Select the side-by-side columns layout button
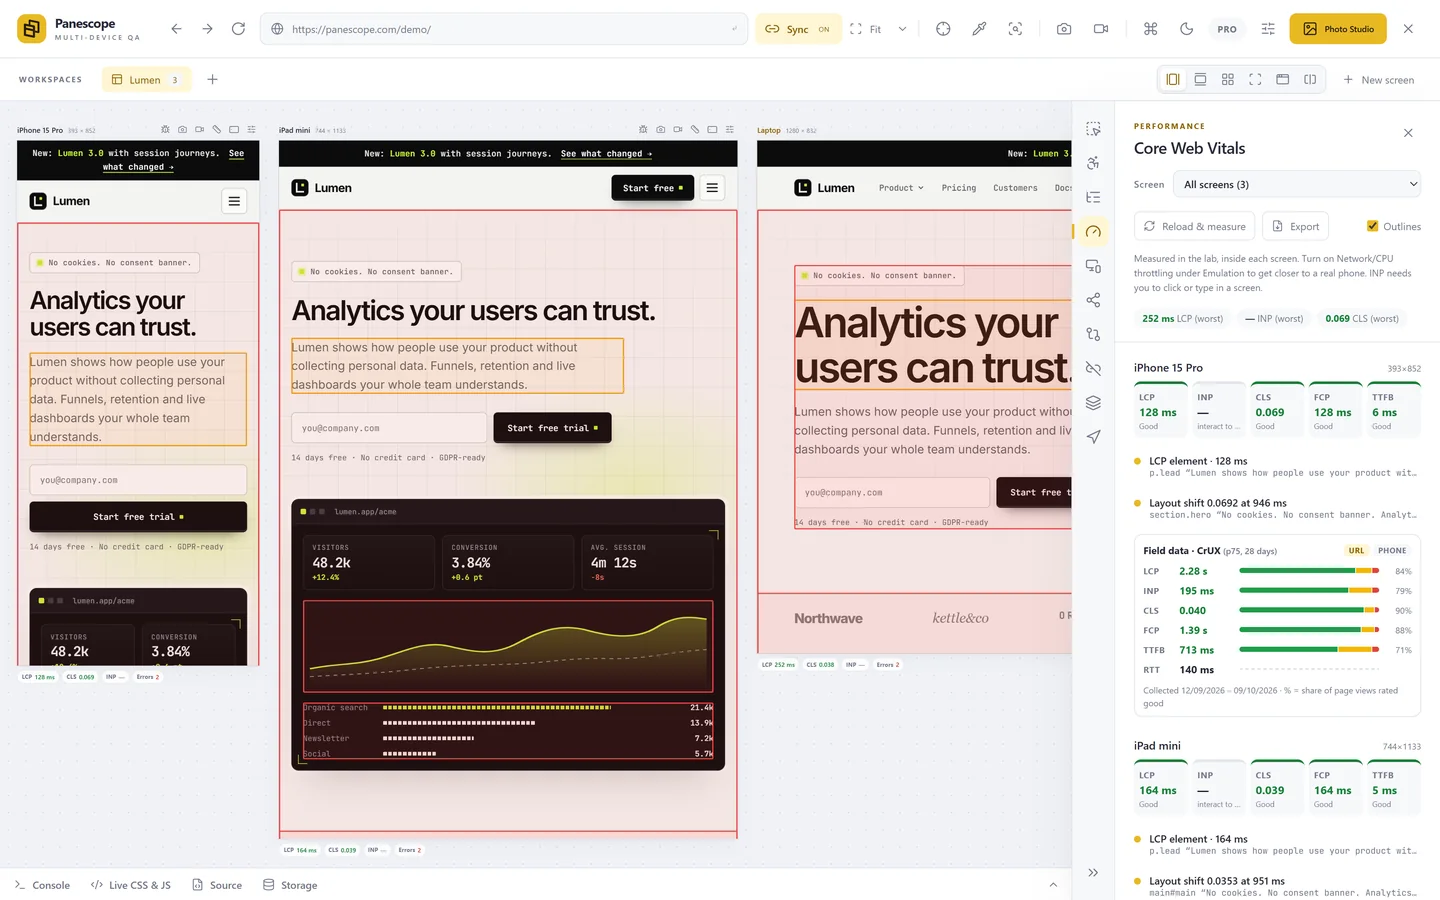Image resolution: width=1440 pixels, height=900 pixels. coord(1173,80)
